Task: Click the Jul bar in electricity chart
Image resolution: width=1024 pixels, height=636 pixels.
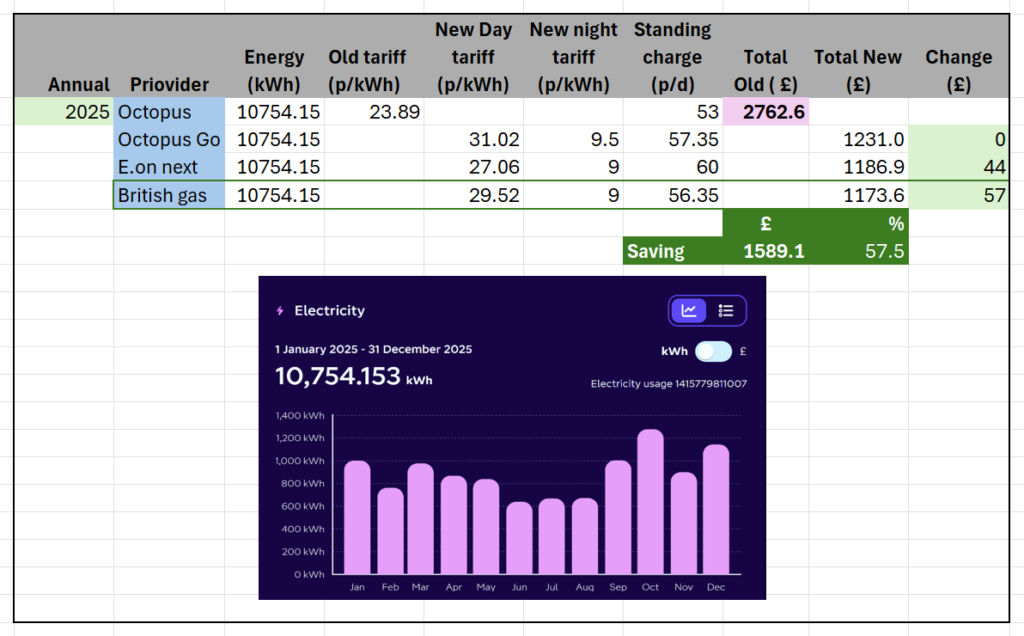Action: click(552, 536)
